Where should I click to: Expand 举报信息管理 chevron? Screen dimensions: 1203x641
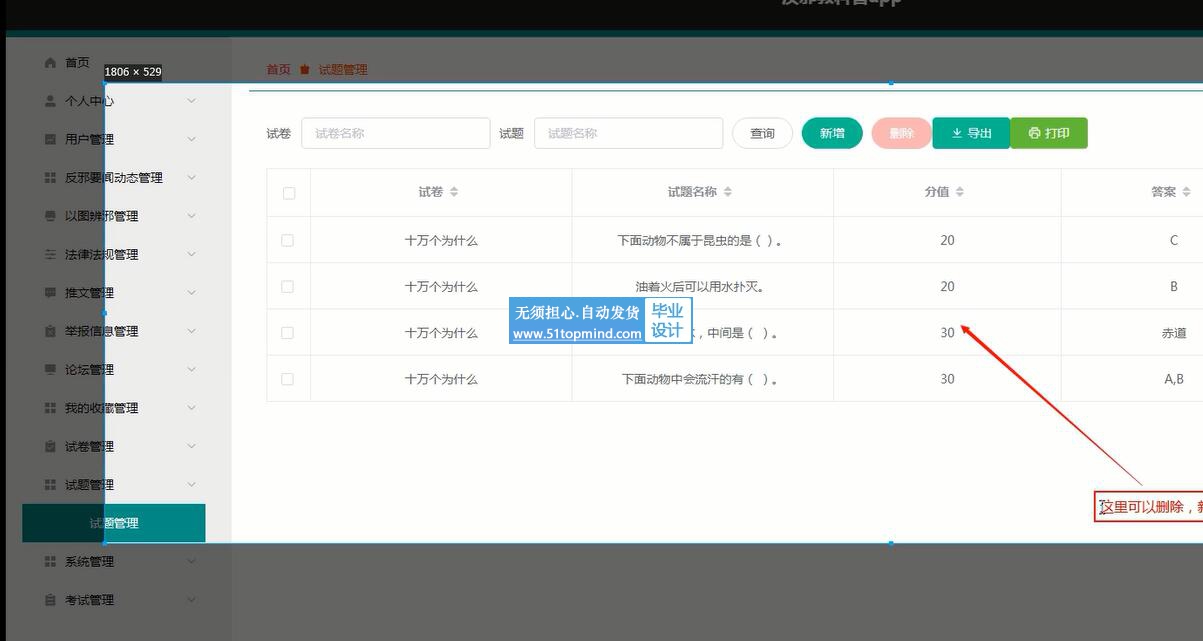[191, 331]
